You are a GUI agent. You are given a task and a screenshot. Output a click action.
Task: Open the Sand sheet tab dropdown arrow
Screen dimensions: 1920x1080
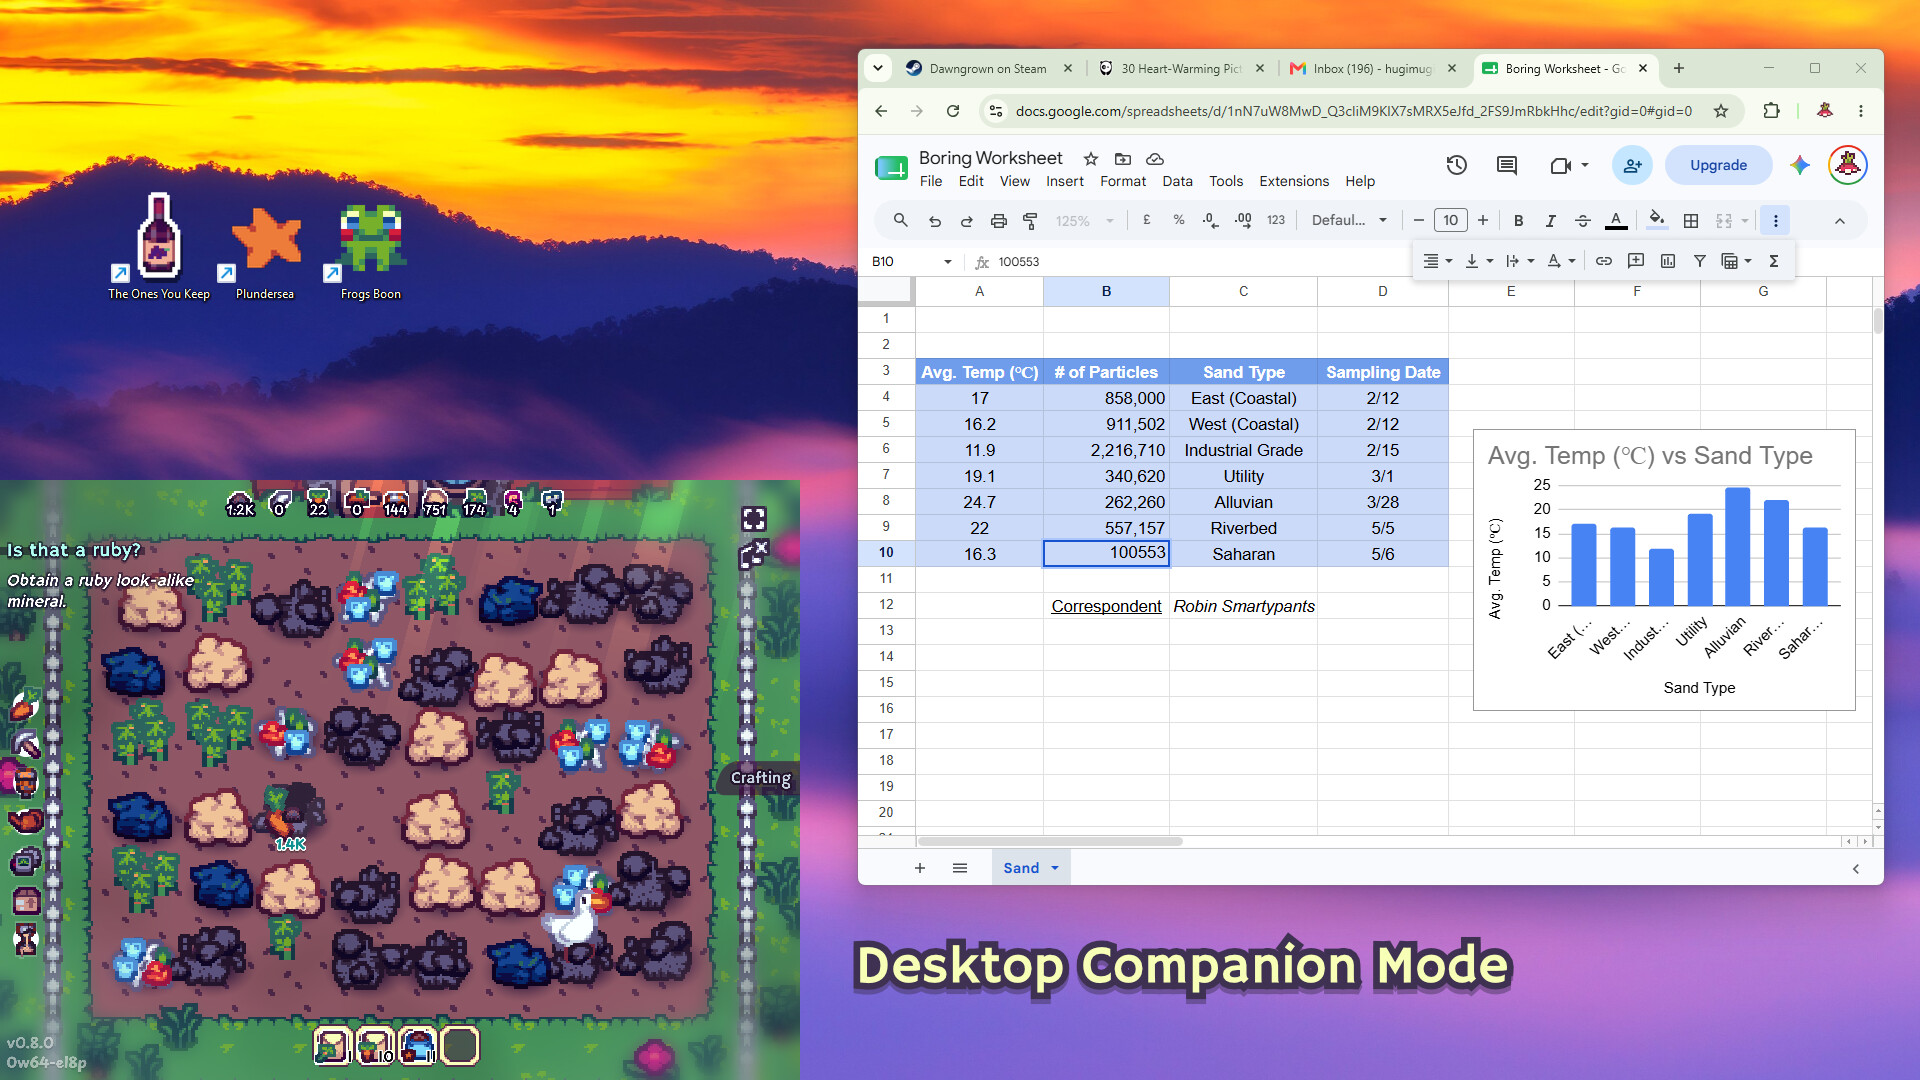pos(1054,868)
